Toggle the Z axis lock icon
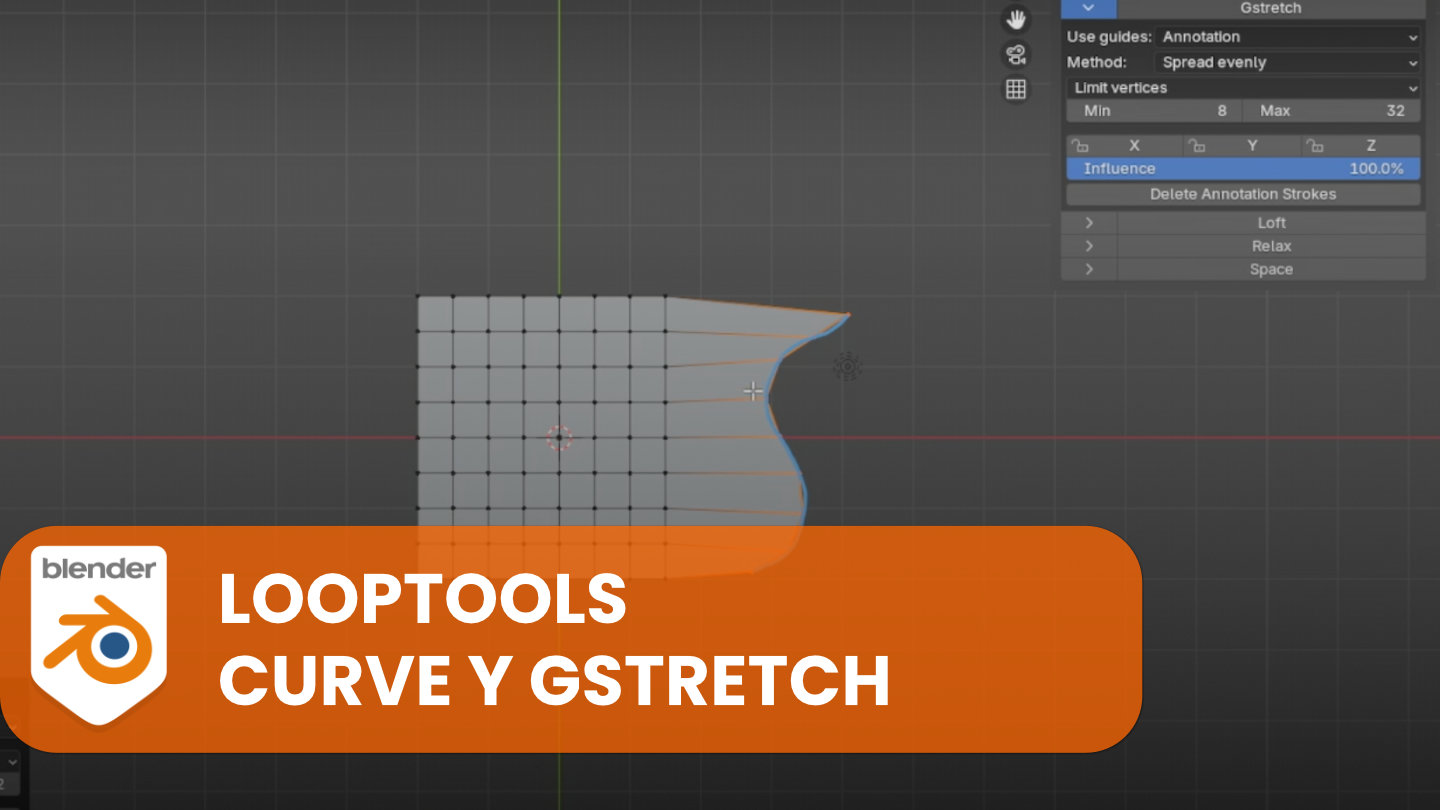The image size is (1440, 810). [x=1317, y=145]
